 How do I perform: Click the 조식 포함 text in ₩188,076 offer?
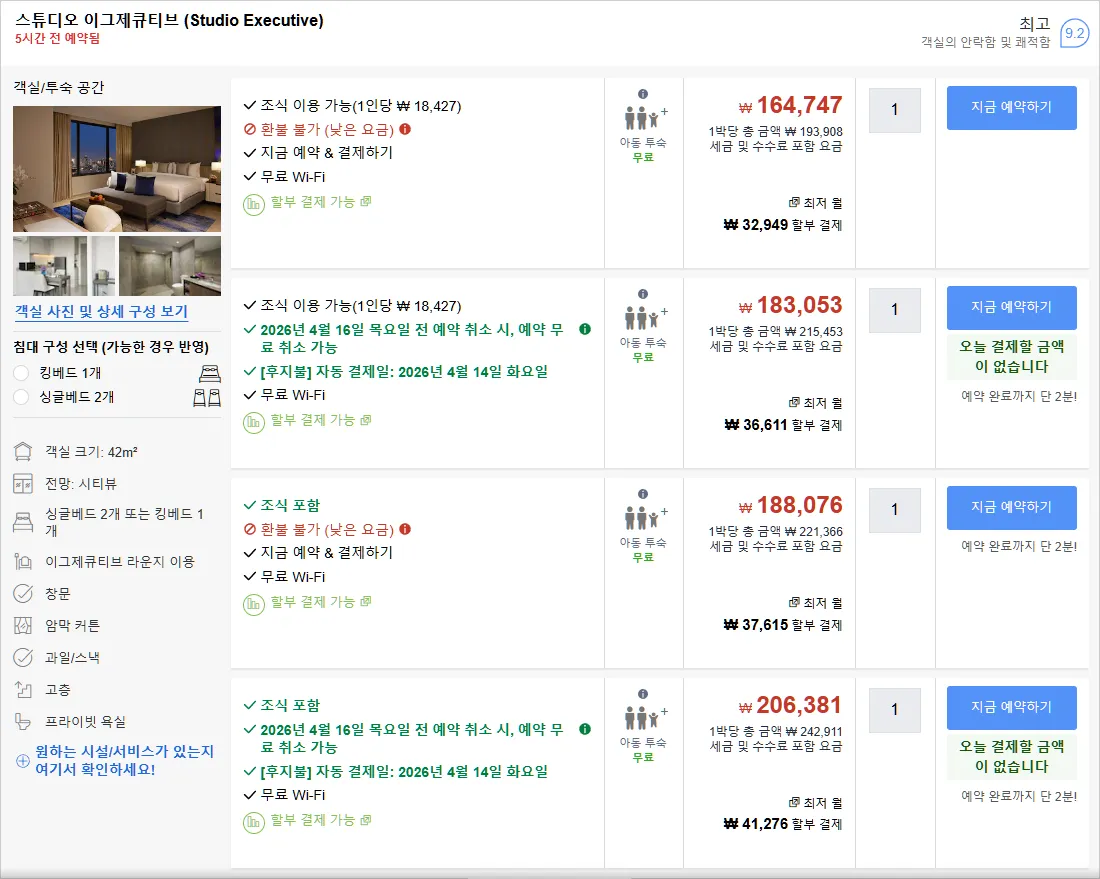coord(290,505)
